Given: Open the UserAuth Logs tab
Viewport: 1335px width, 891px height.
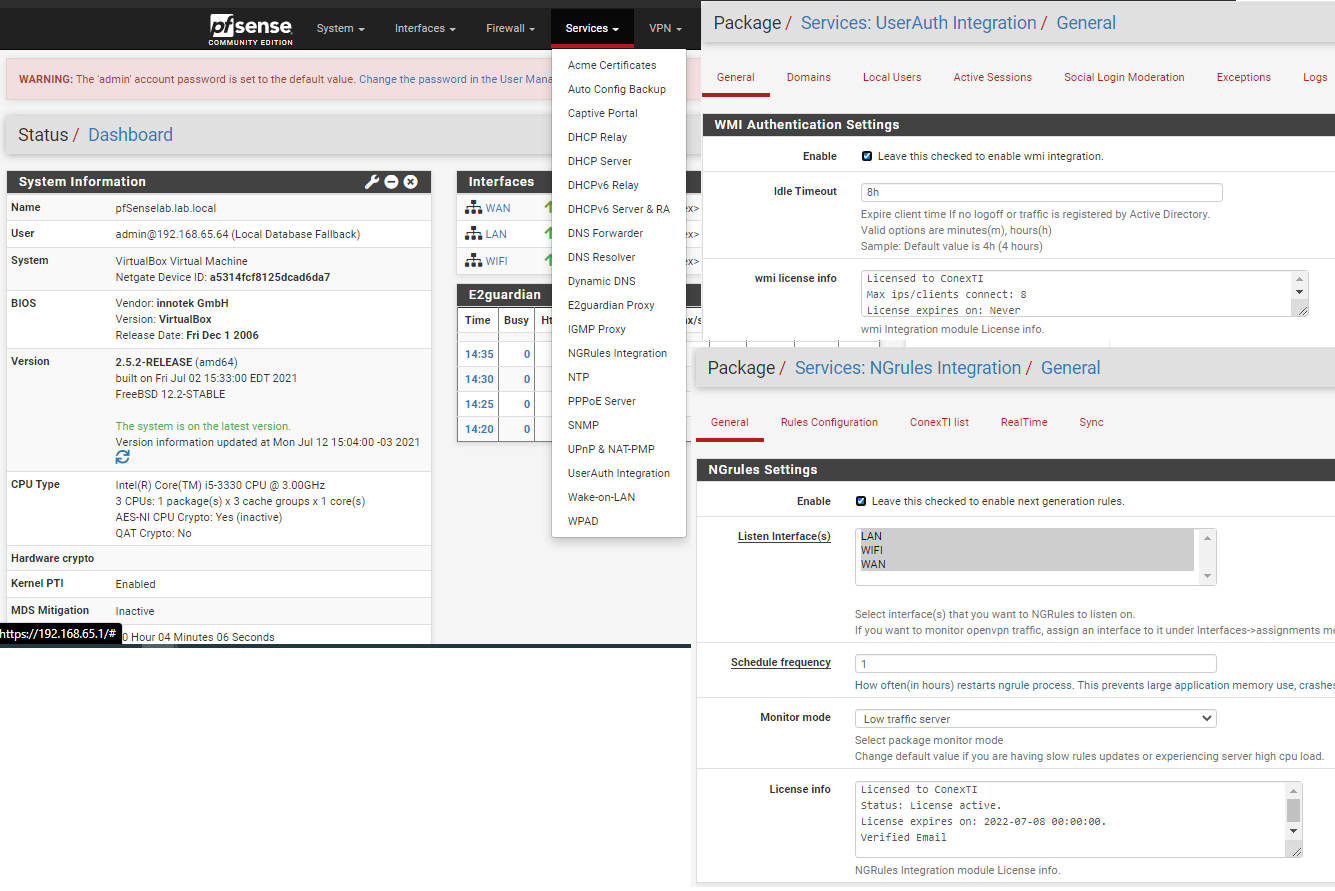Looking at the screenshot, I should 1315,77.
